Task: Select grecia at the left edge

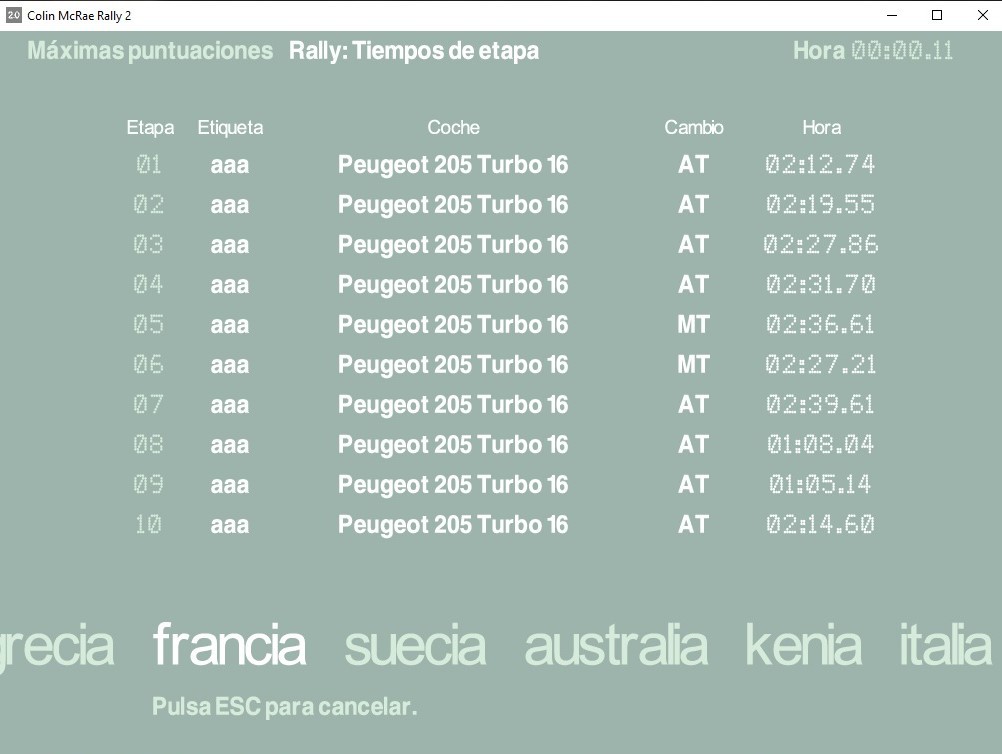Action: (56, 645)
